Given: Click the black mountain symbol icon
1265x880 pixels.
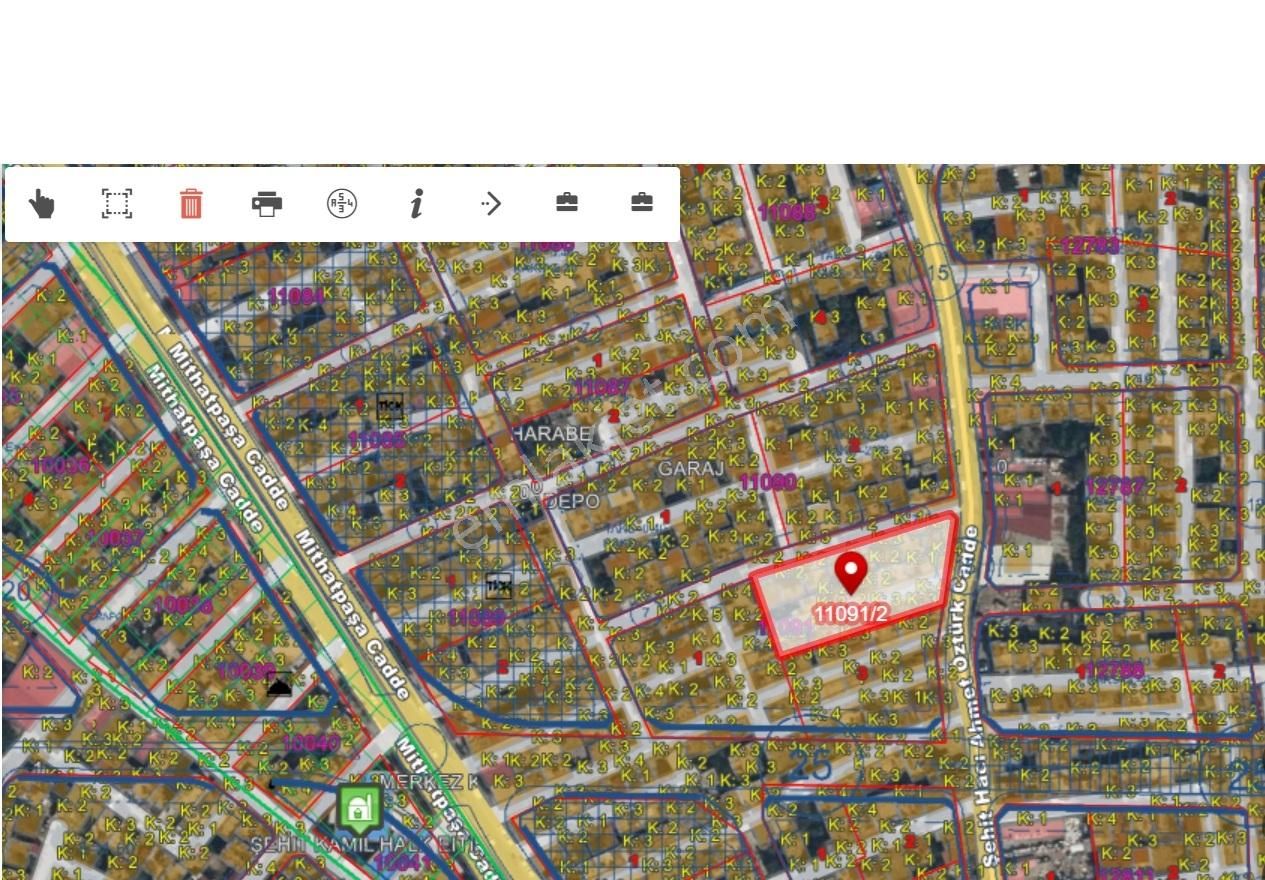Looking at the screenshot, I should point(279,684).
